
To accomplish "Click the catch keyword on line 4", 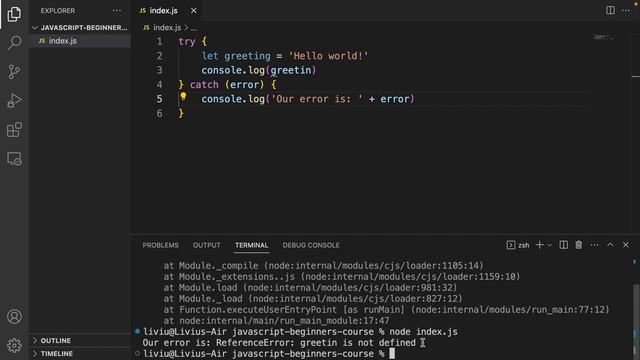I will coord(204,84).
